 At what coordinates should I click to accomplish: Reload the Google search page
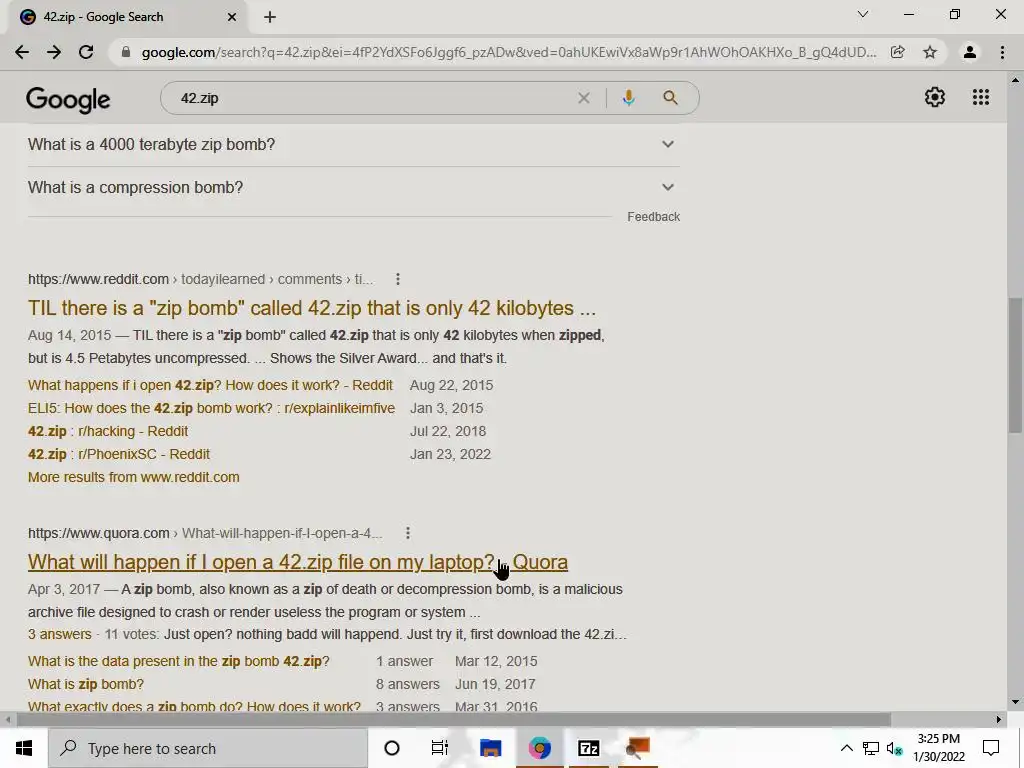86,52
